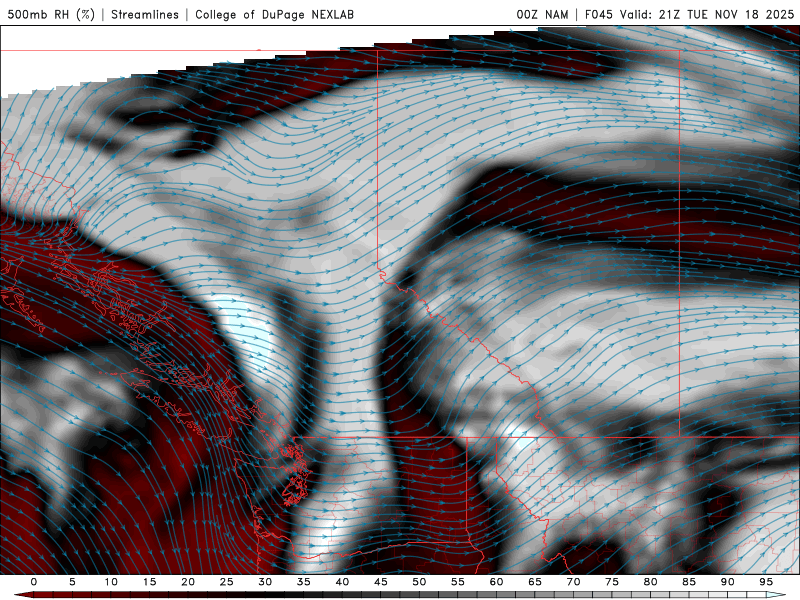Click the "80" label on the colorbar scale

[x=651, y=582]
